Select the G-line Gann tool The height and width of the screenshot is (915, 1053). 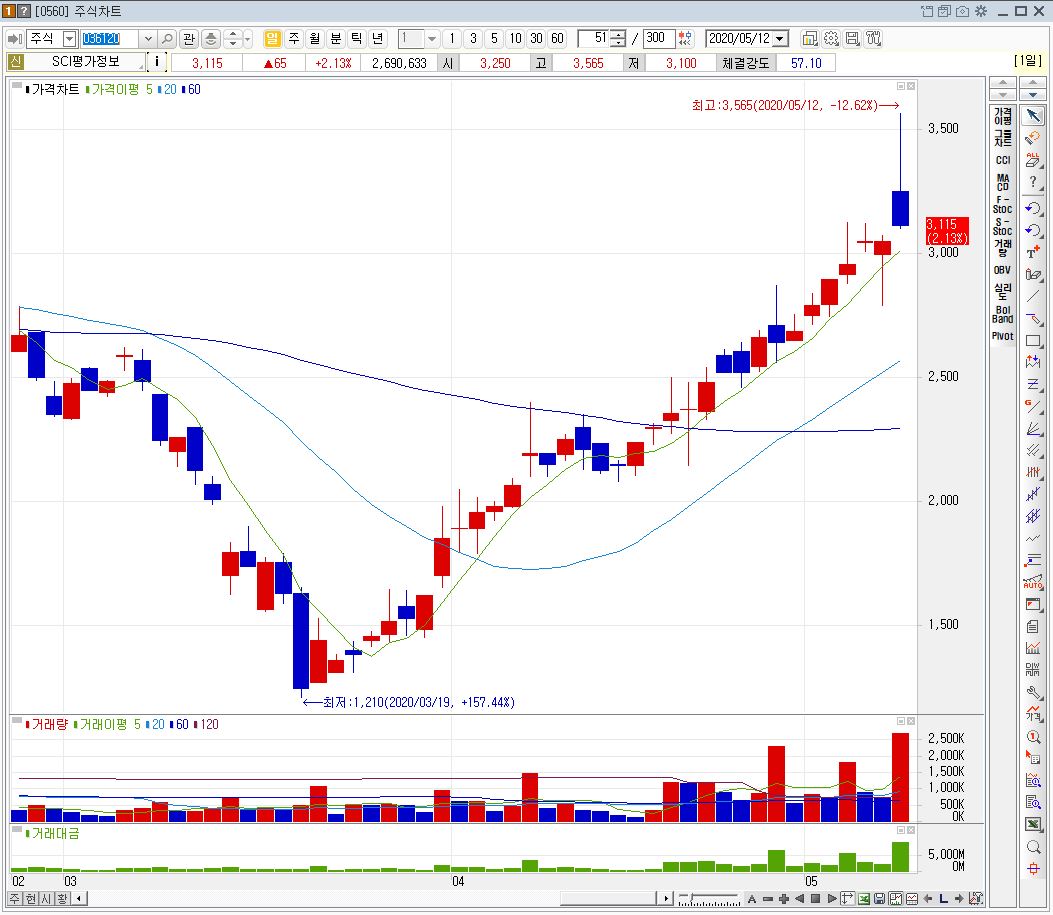[1034, 406]
